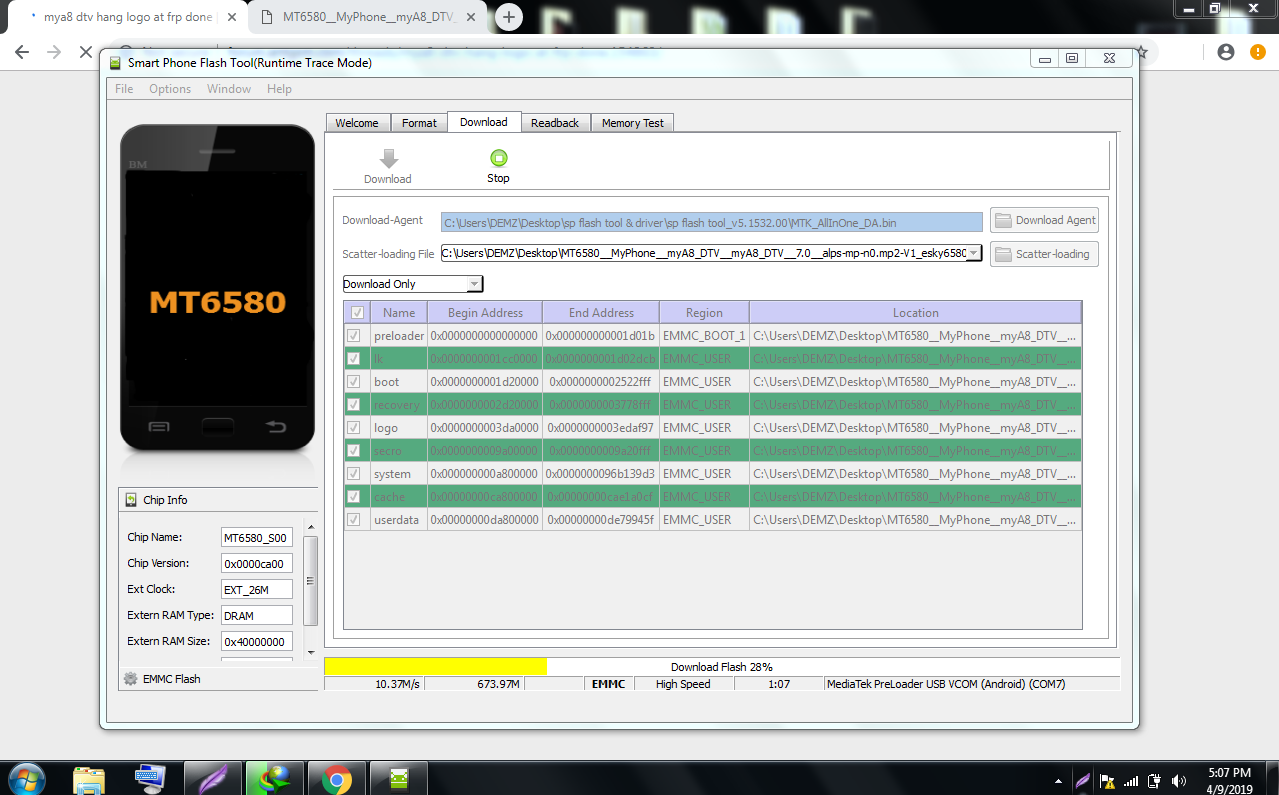Toggle the secro partition checkbox
The width and height of the screenshot is (1279, 795).
(353, 451)
